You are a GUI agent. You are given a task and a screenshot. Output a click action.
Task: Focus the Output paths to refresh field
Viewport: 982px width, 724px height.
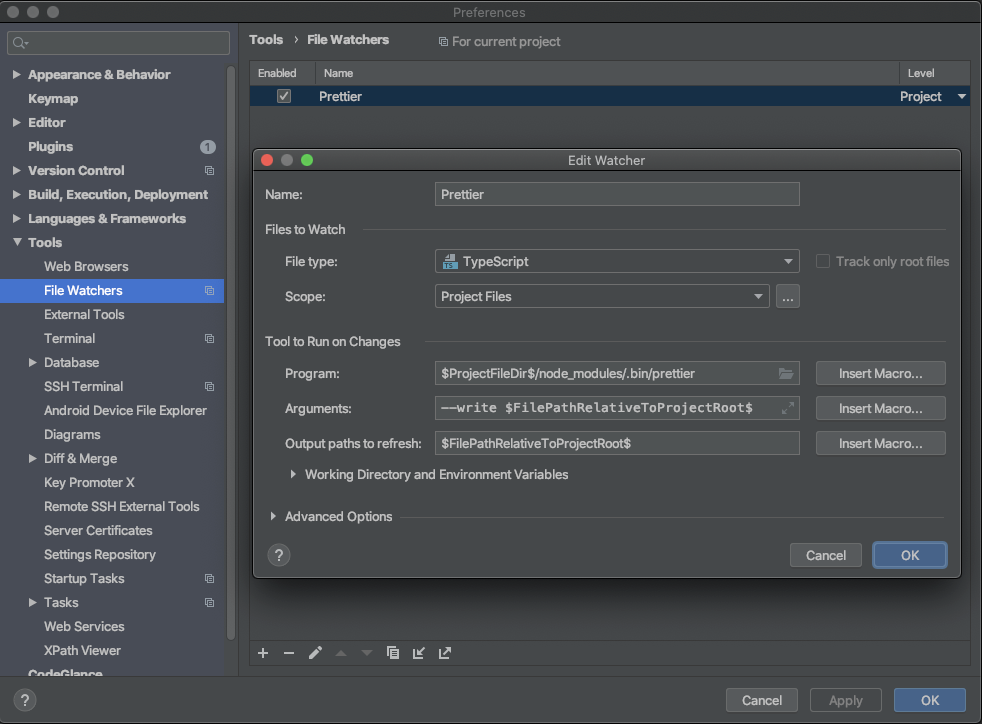(617, 443)
